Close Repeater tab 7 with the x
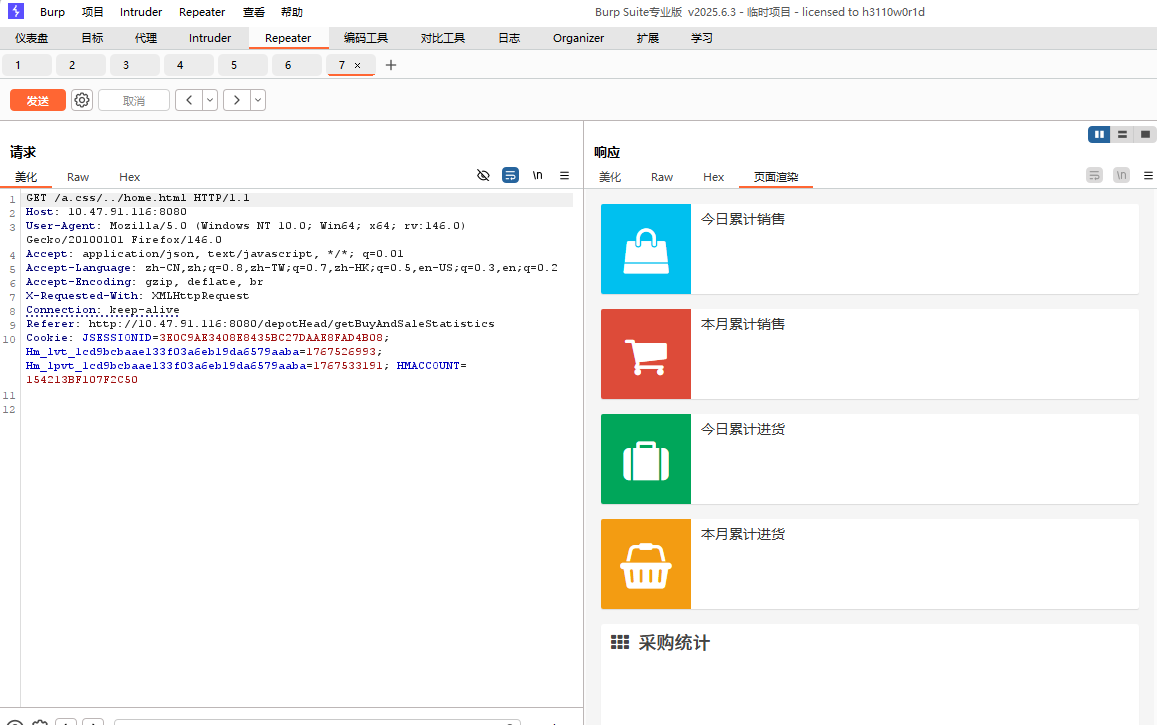Screen dimensions: 1157x725 click(x=358, y=65)
